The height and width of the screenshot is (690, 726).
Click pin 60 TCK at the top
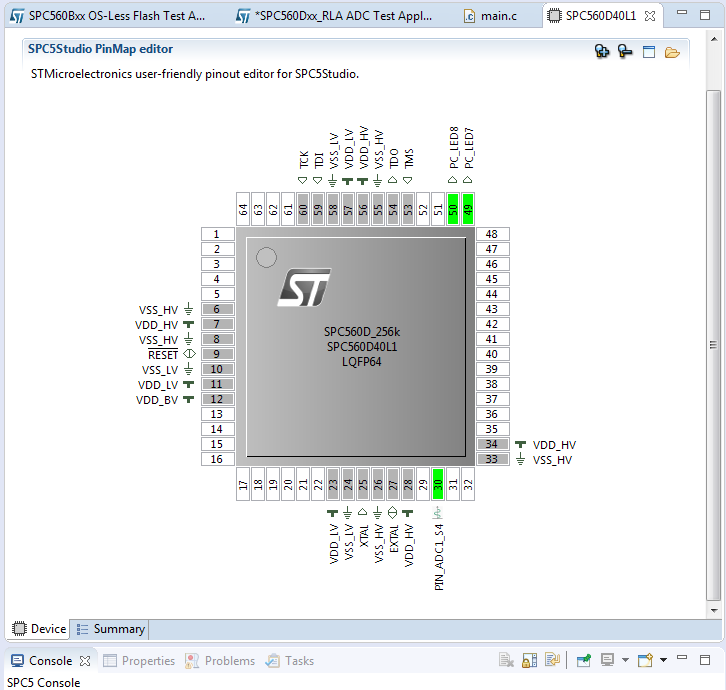[303, 209]
